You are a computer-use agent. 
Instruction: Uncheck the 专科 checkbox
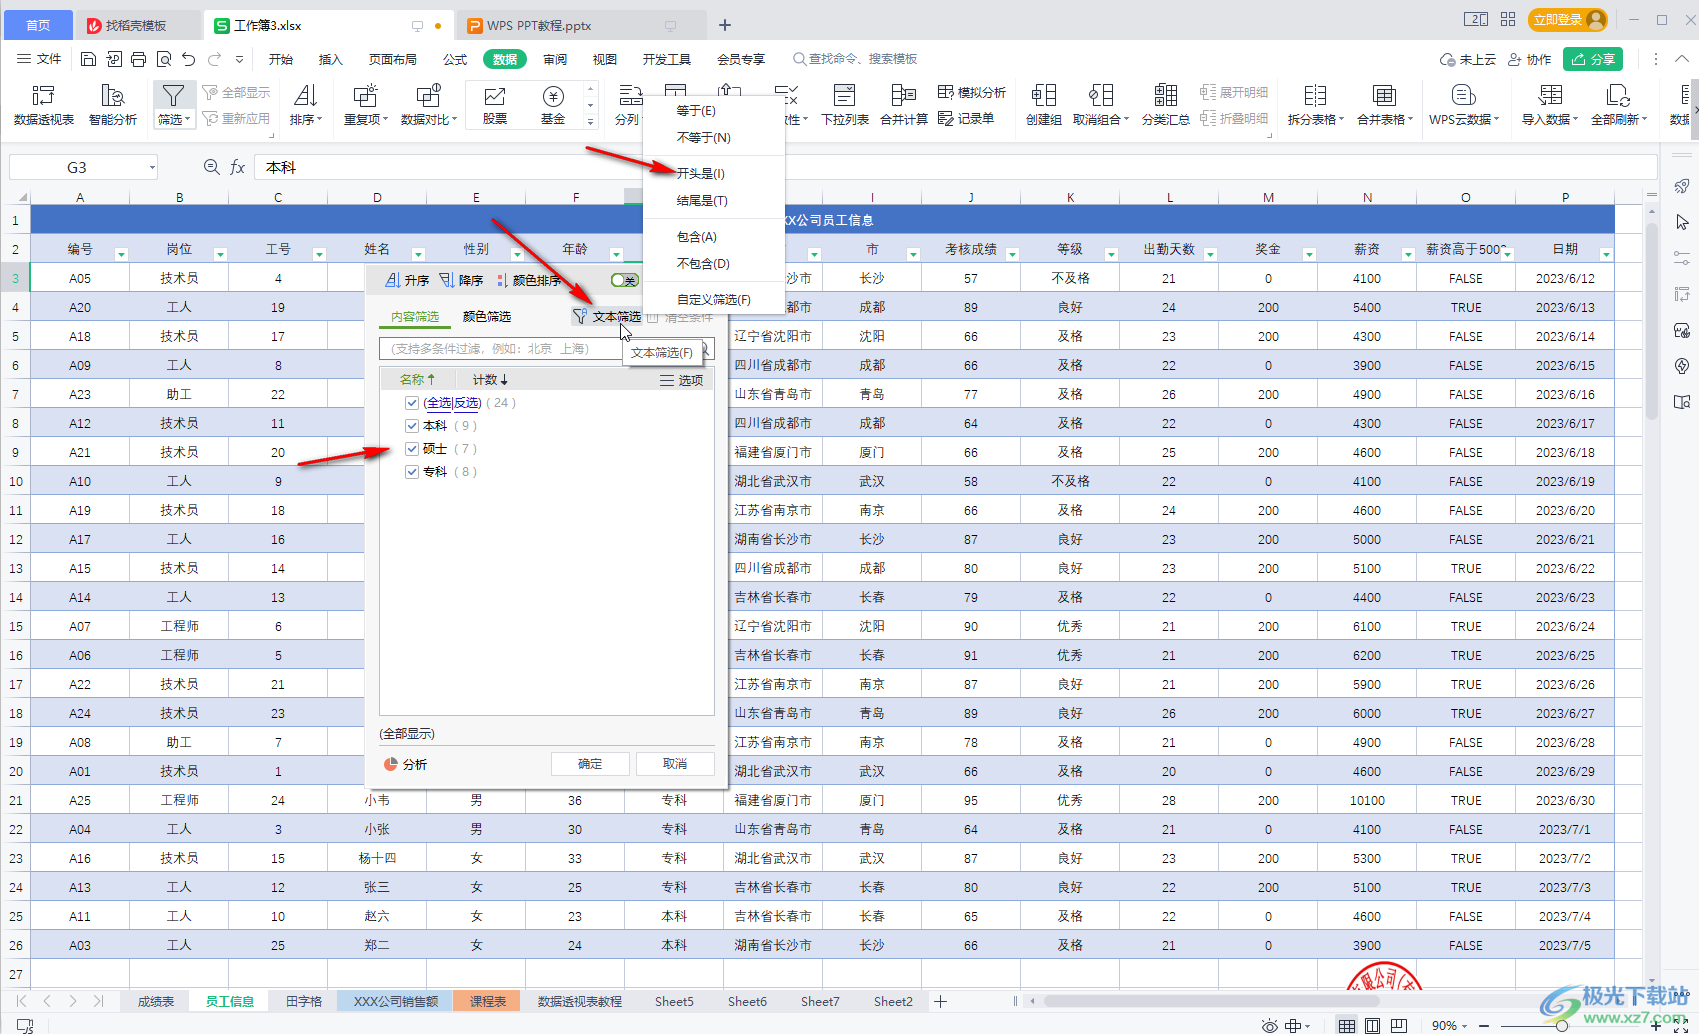(411, 472)
